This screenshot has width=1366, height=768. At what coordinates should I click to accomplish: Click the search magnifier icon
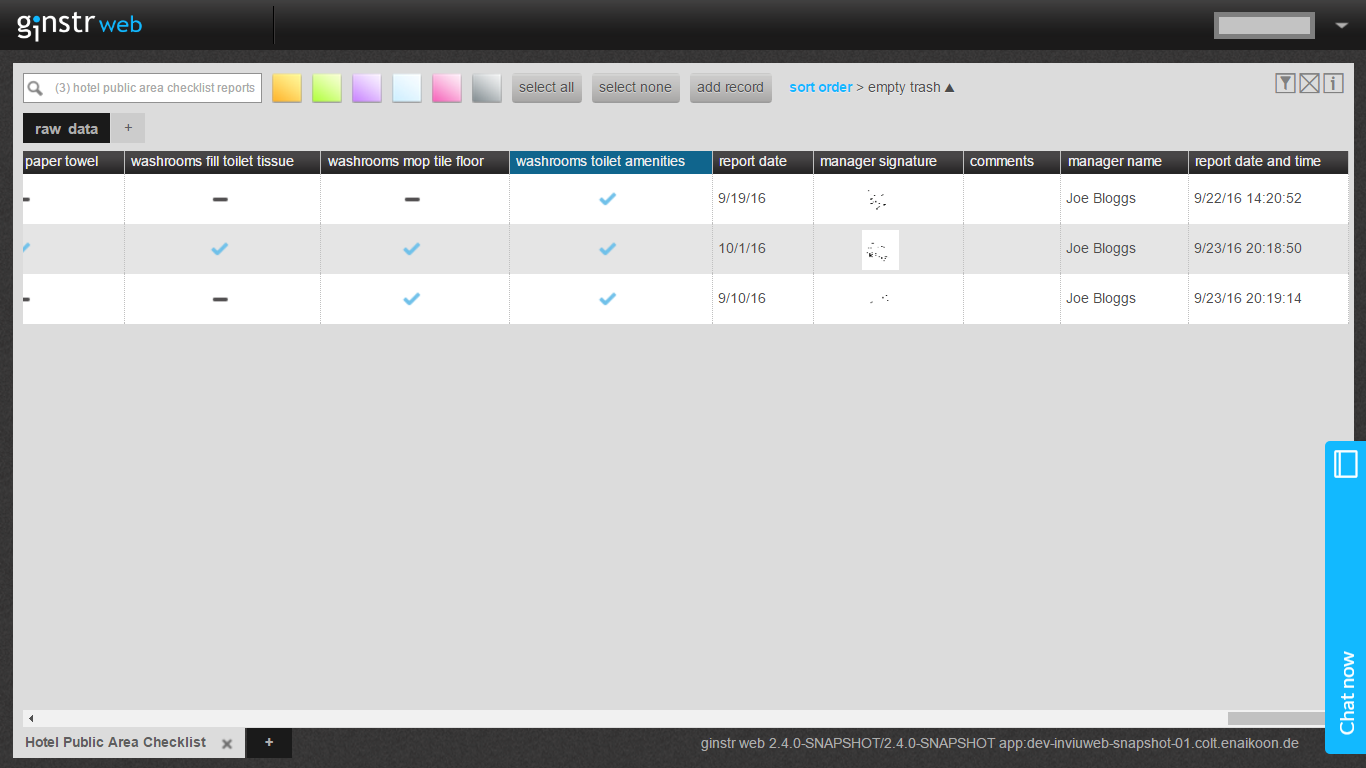pyautogui.click(x=34, y=87)
